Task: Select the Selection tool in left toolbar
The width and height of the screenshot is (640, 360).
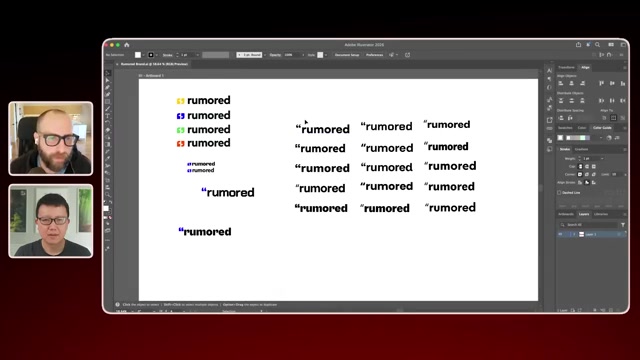Action: [x=108, y=73]
